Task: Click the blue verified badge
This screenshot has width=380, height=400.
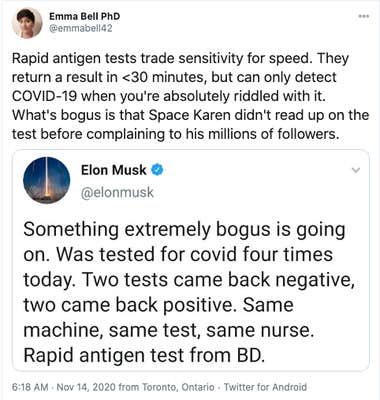Action: pyautogui.click(x=157, y=170)
